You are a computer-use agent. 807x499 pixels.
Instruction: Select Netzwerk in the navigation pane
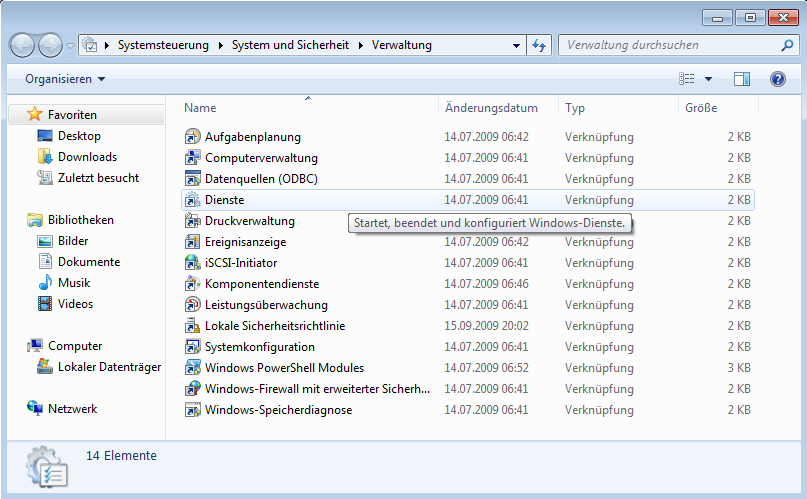[72, 409]
